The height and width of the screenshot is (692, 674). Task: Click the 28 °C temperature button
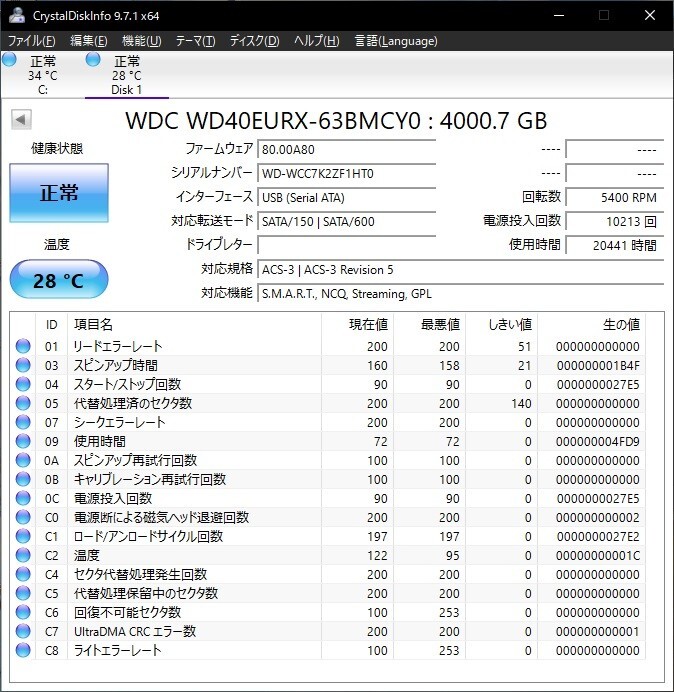coord(59,279)
